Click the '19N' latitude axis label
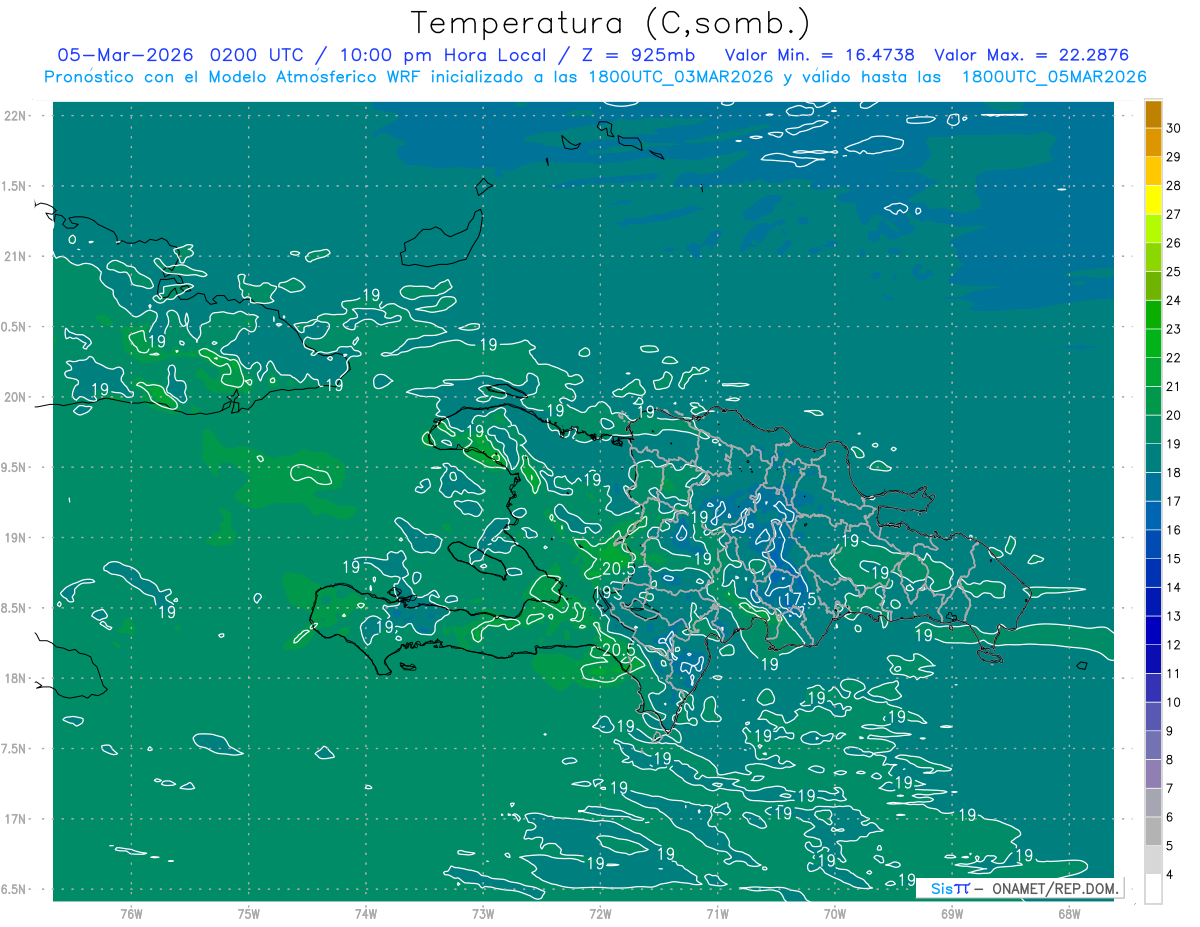 16,538
